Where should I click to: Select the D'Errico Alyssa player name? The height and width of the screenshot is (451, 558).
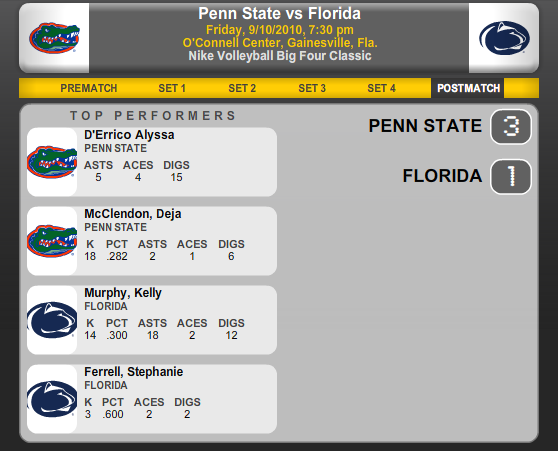pyautogui.click(x=129, y=135)
